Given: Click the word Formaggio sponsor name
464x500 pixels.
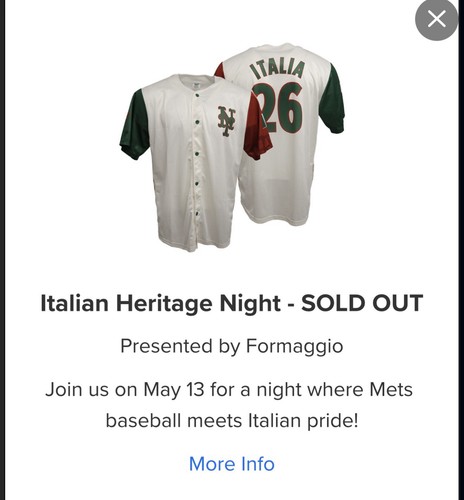Looking at the screenshot, I should coord(295,346).
